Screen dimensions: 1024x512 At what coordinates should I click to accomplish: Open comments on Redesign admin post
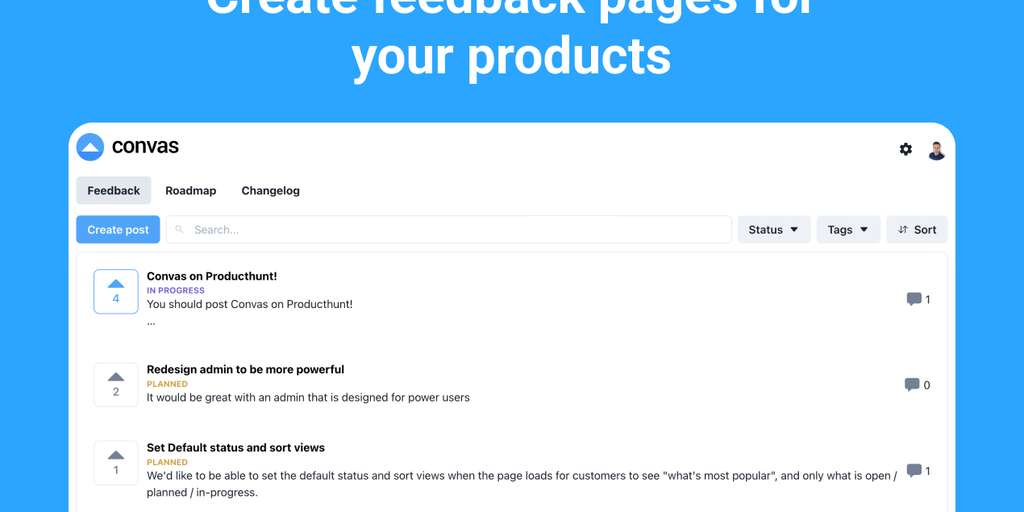point(912,385)
